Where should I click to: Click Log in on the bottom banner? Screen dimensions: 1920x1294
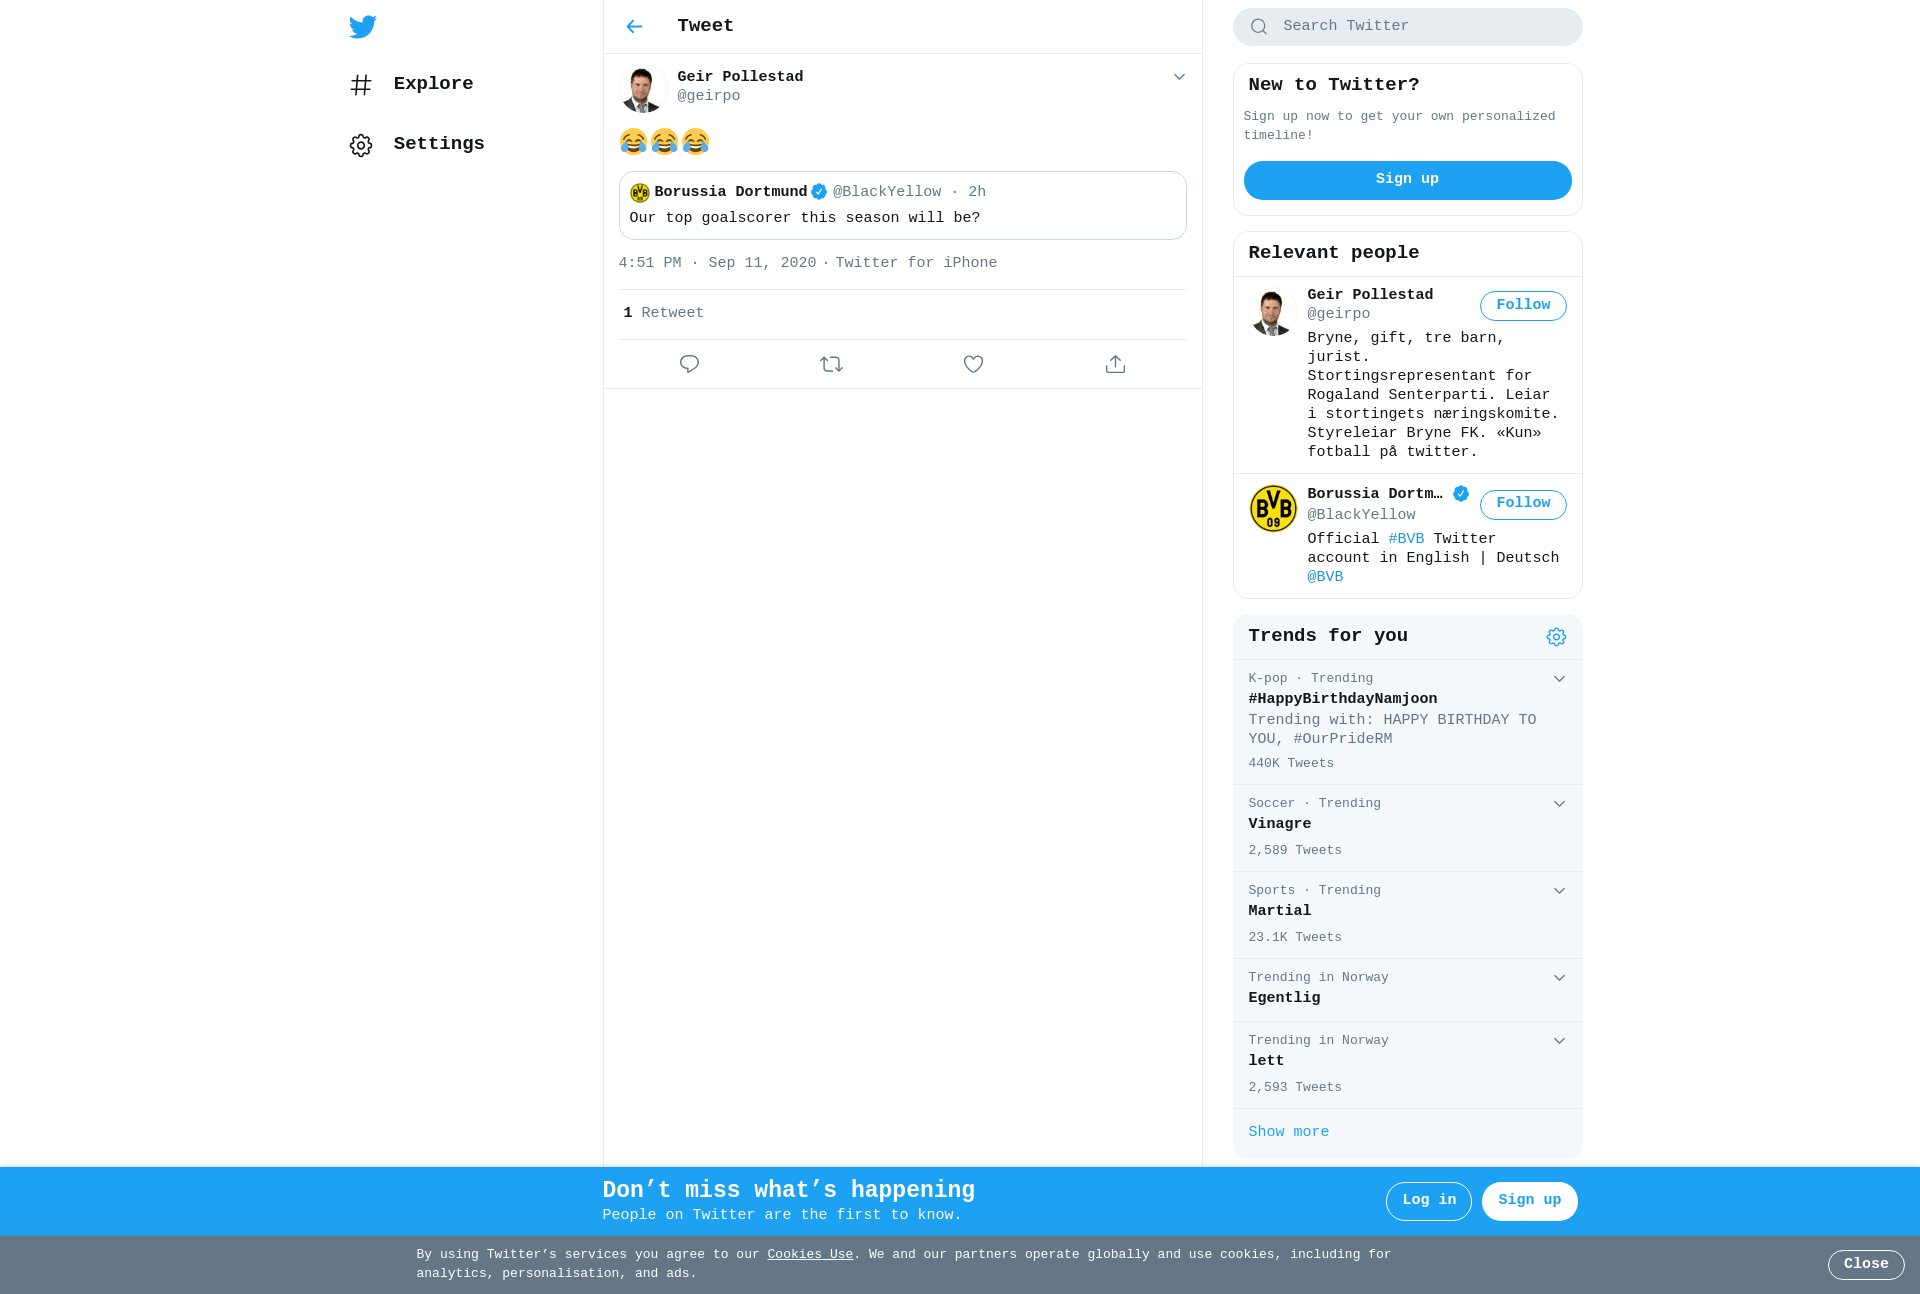[x=1428, y=1201]
